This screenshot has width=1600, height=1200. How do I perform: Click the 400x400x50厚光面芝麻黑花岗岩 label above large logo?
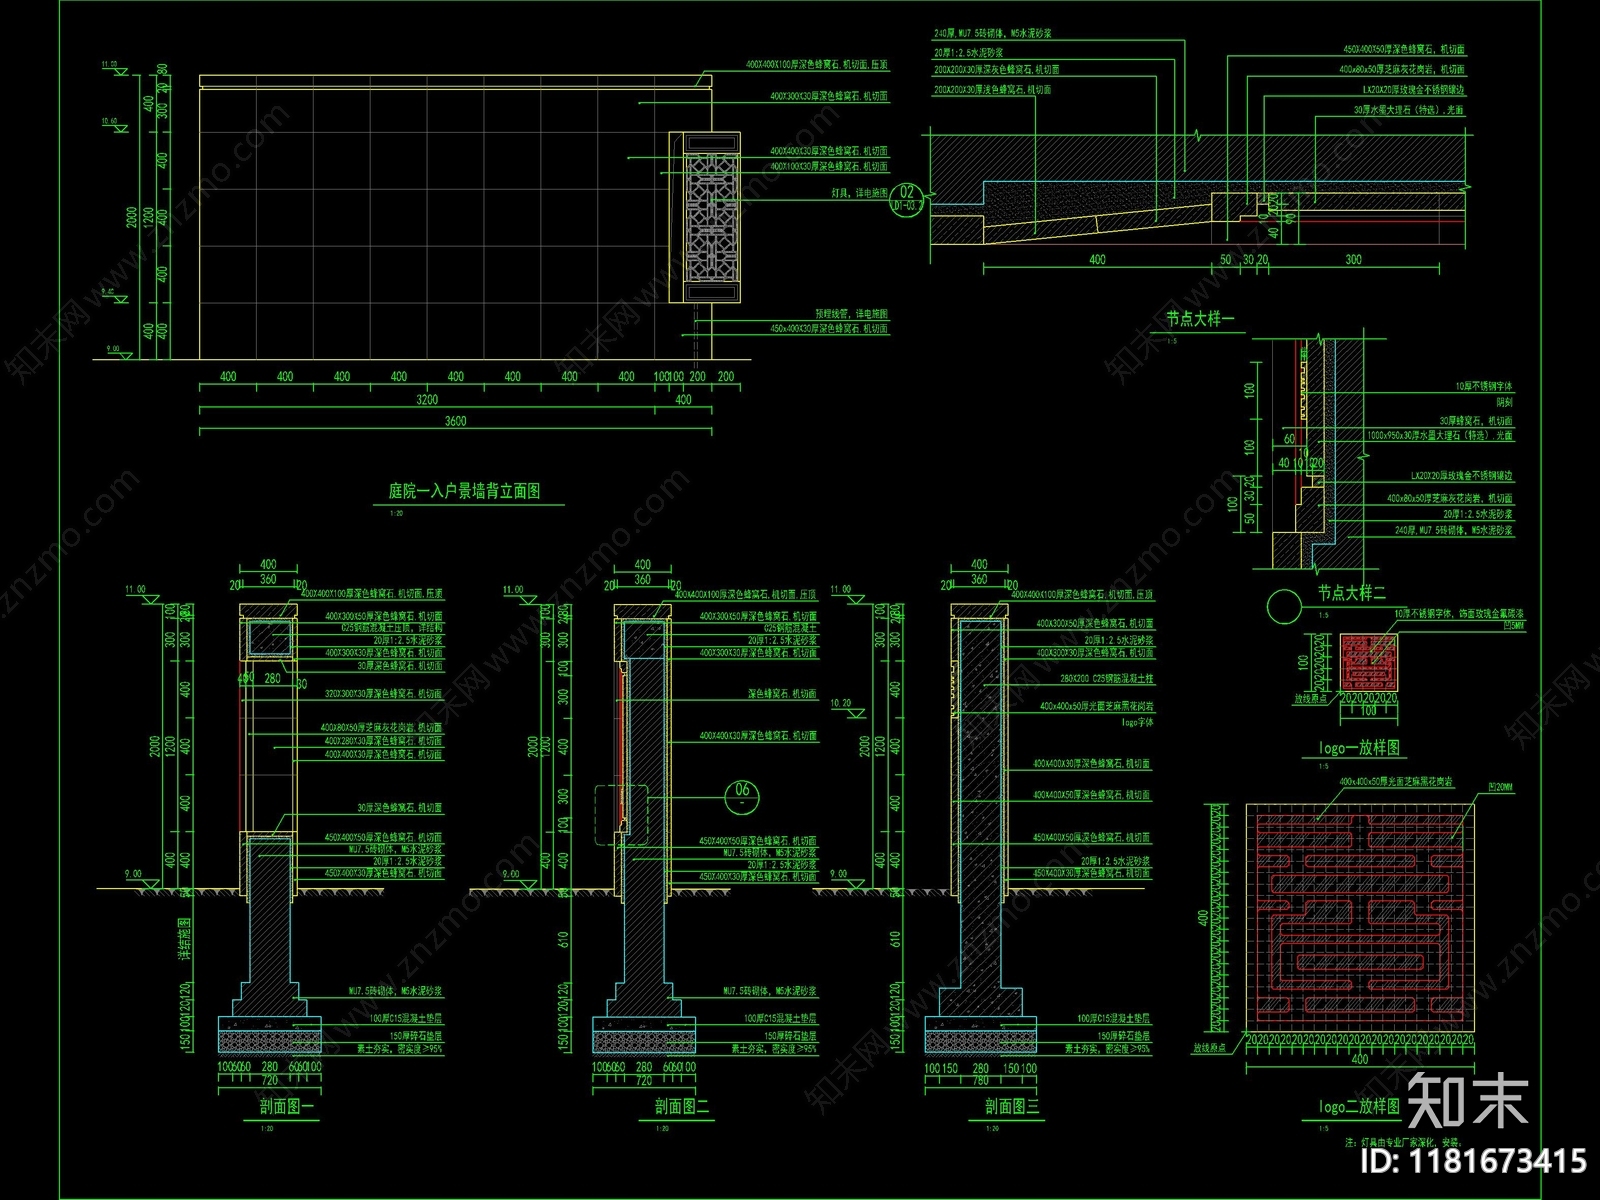(x=1395, y=781)
